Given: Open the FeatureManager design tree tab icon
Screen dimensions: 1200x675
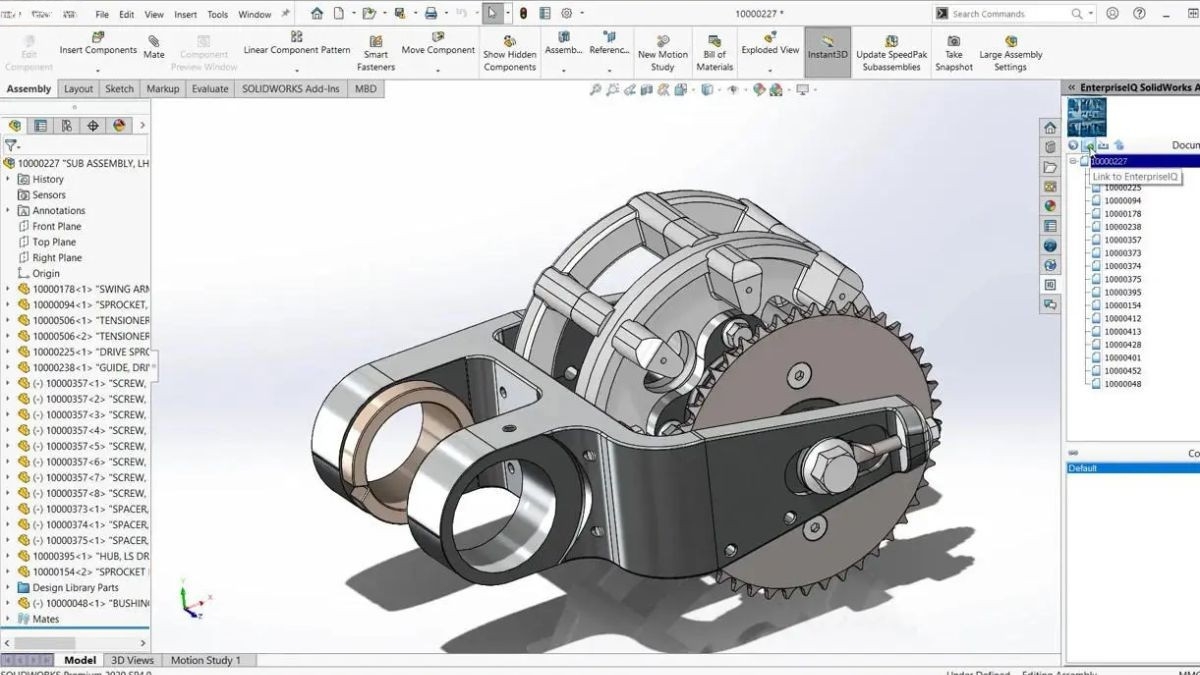Looking at the screenshot, I should [15, 125].
